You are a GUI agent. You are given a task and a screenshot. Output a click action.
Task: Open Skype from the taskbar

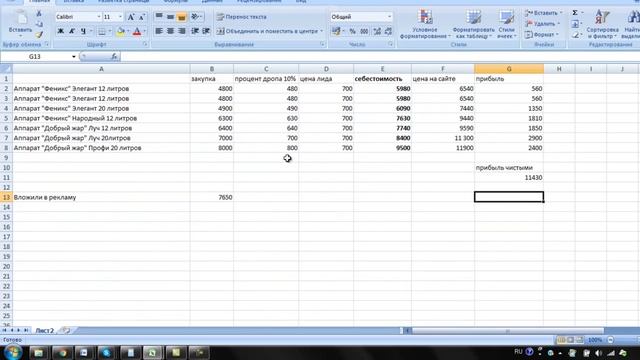(x=107, y=352)
